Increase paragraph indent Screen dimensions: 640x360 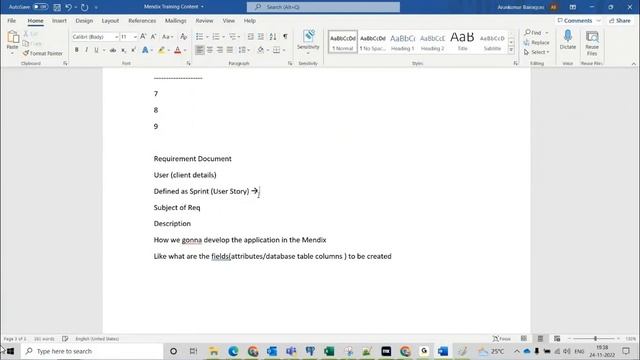pyautogui.click(x=261, y=37)
